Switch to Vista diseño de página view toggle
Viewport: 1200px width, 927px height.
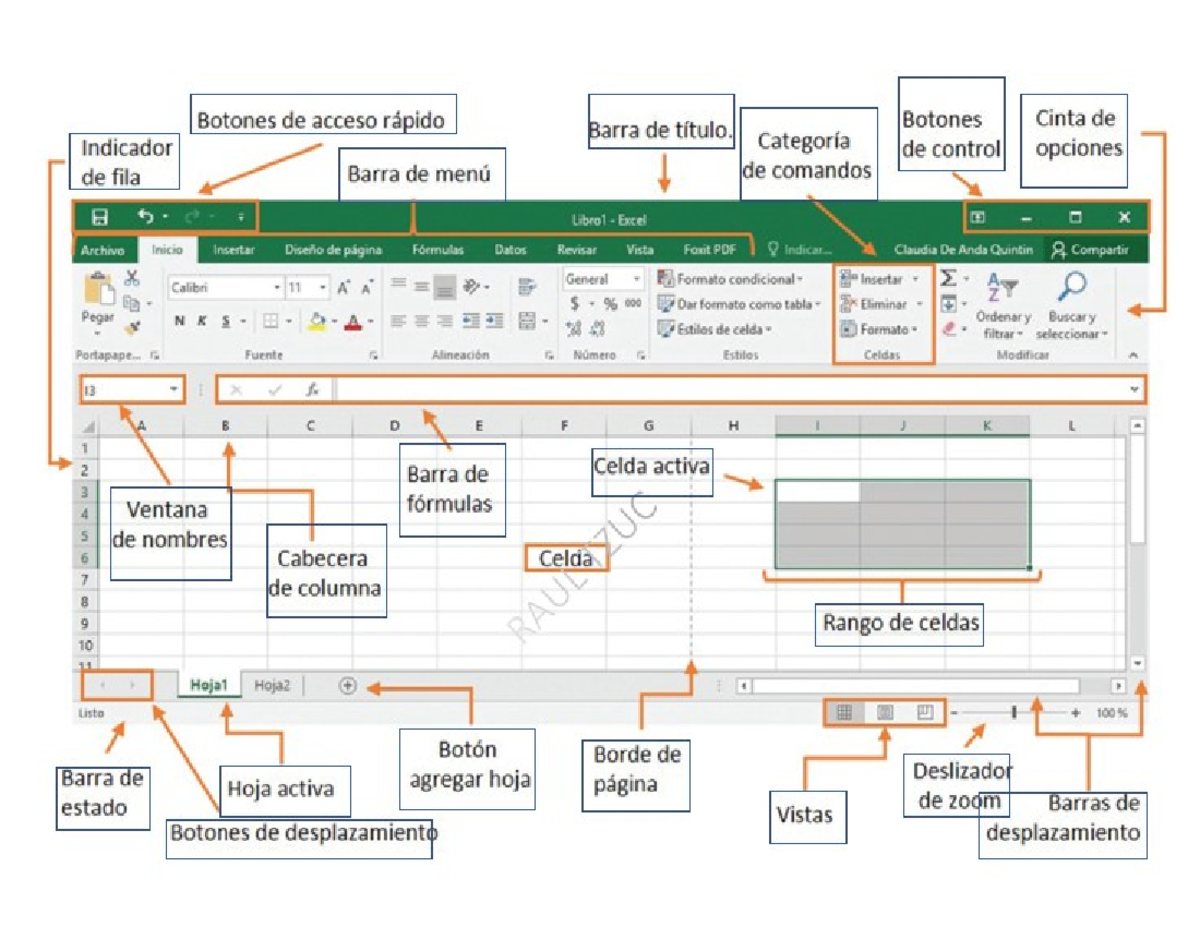885,711
